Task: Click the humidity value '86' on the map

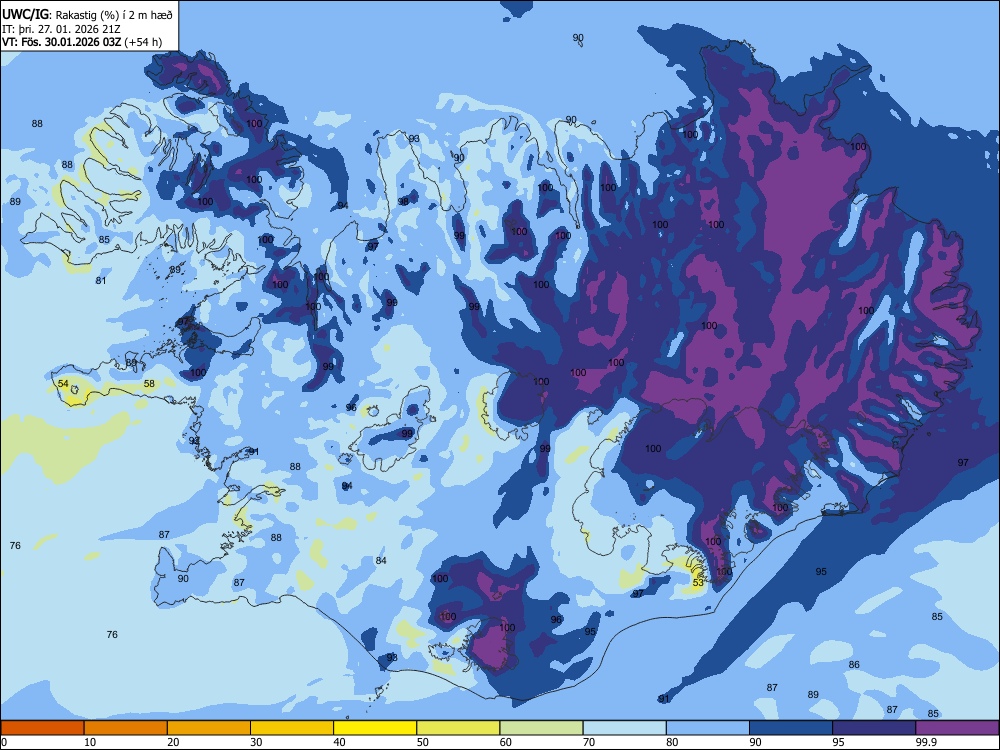Action: click(854, 665)
